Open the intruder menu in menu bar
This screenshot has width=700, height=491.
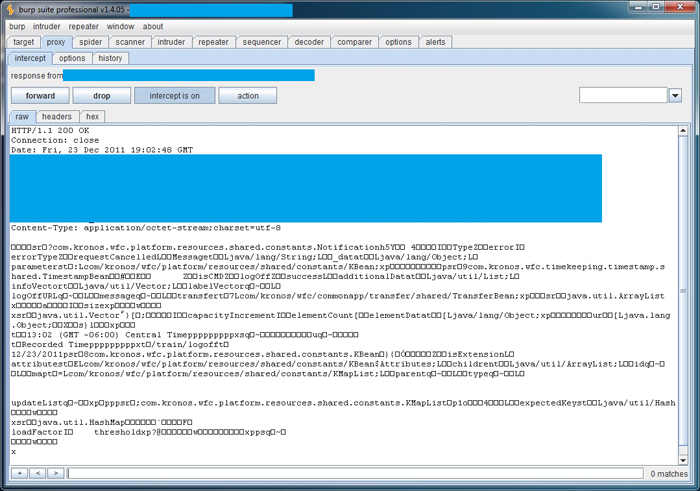tap(46, 26)
